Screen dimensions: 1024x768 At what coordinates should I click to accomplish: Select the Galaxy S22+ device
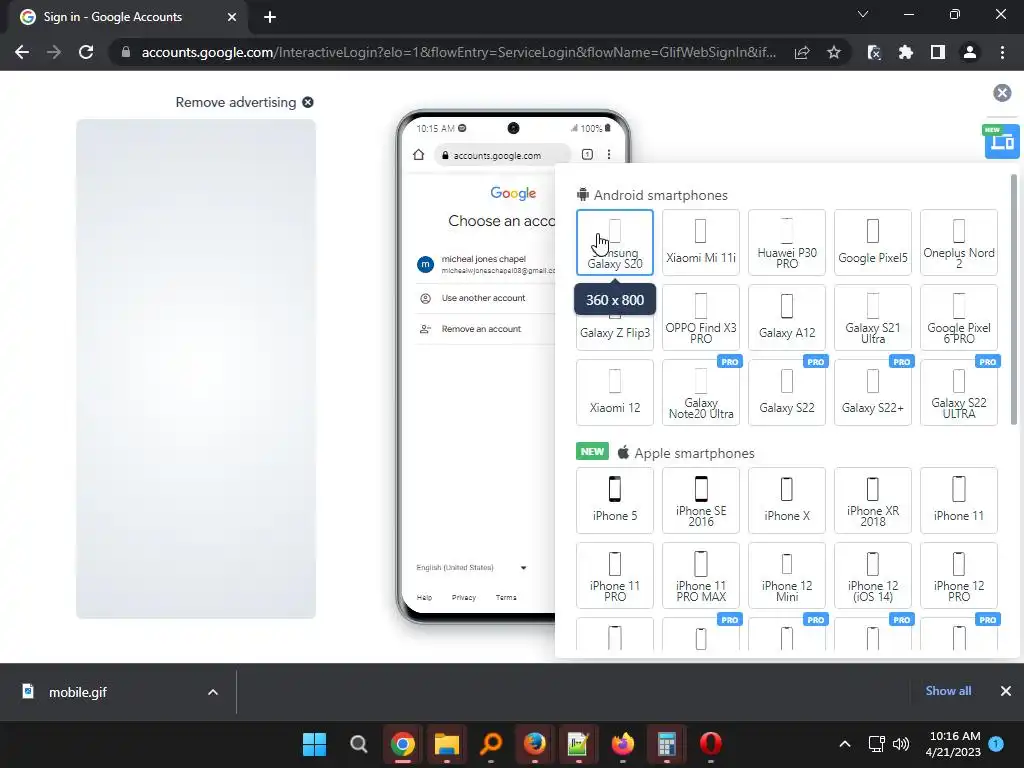[872, 392]
